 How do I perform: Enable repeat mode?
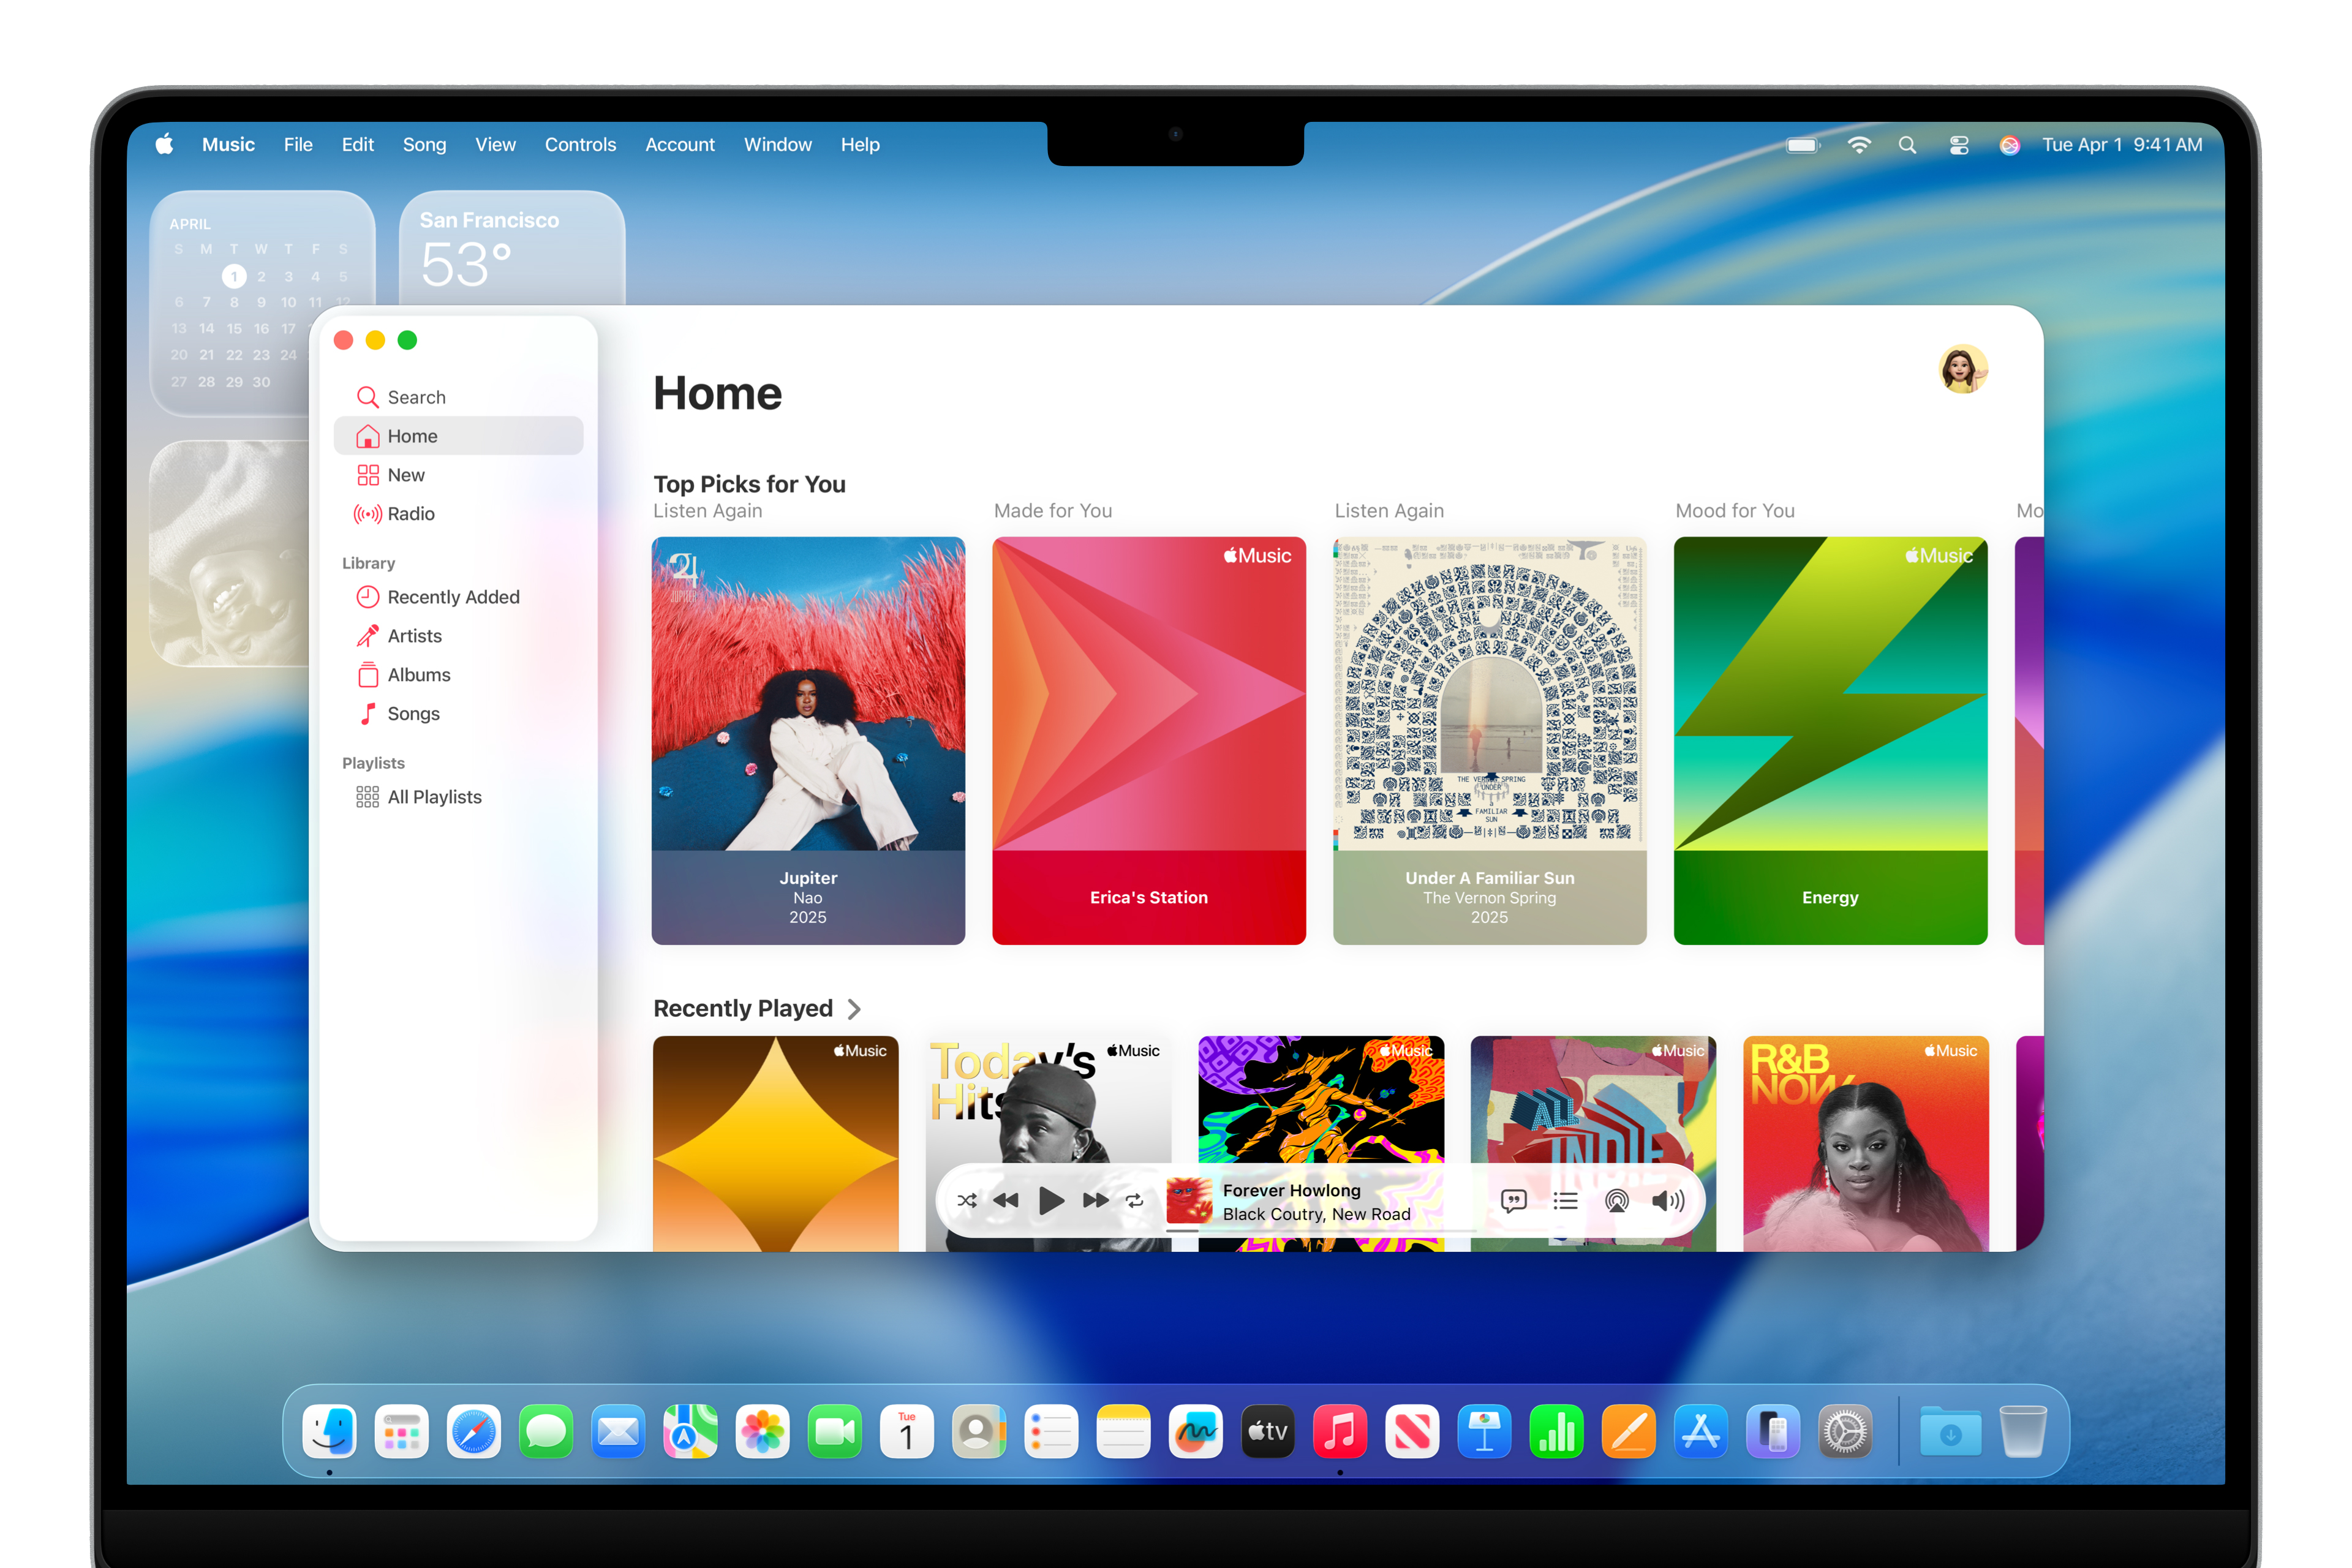1134,1200
